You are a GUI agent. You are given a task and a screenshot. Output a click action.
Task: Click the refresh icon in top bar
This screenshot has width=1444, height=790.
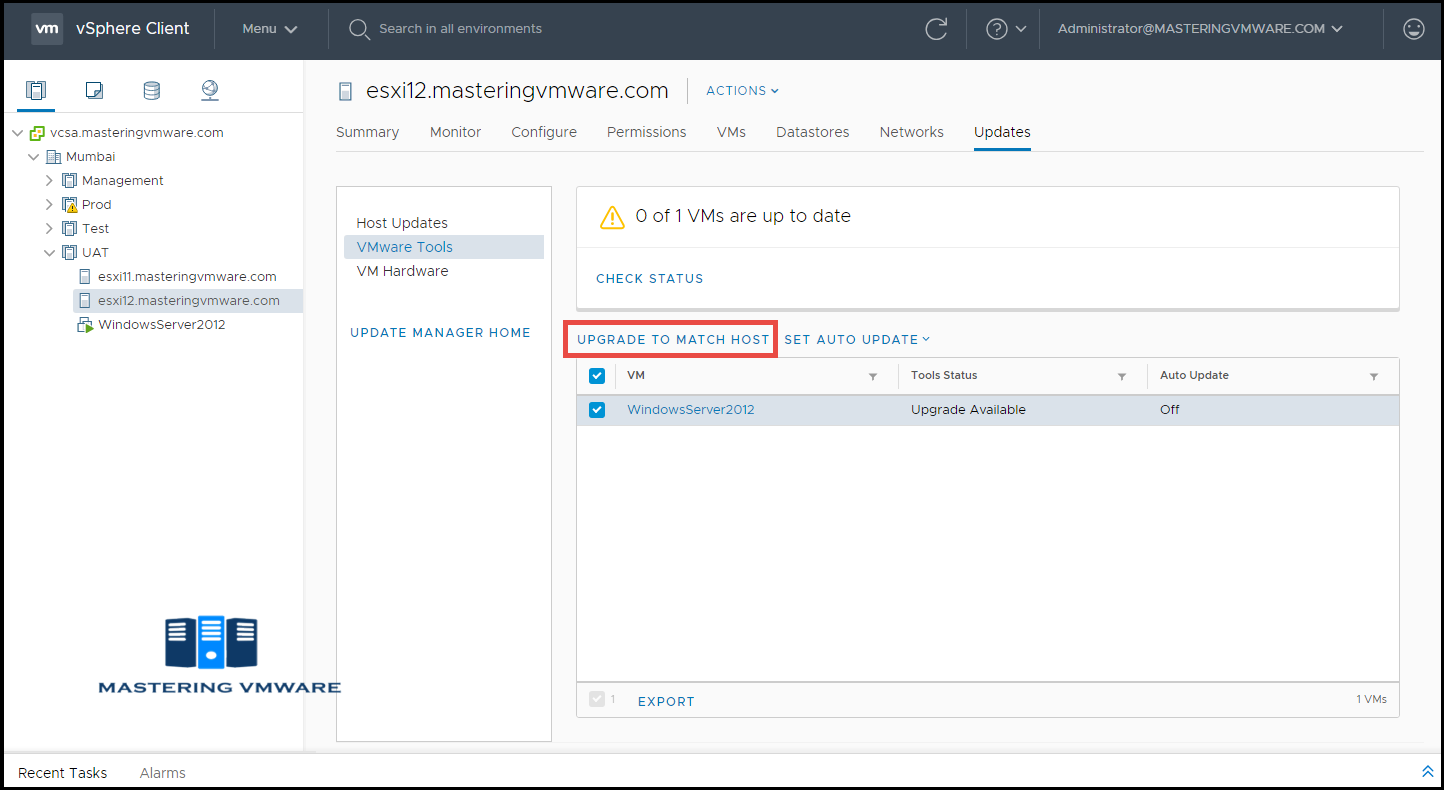coord(936,29)
